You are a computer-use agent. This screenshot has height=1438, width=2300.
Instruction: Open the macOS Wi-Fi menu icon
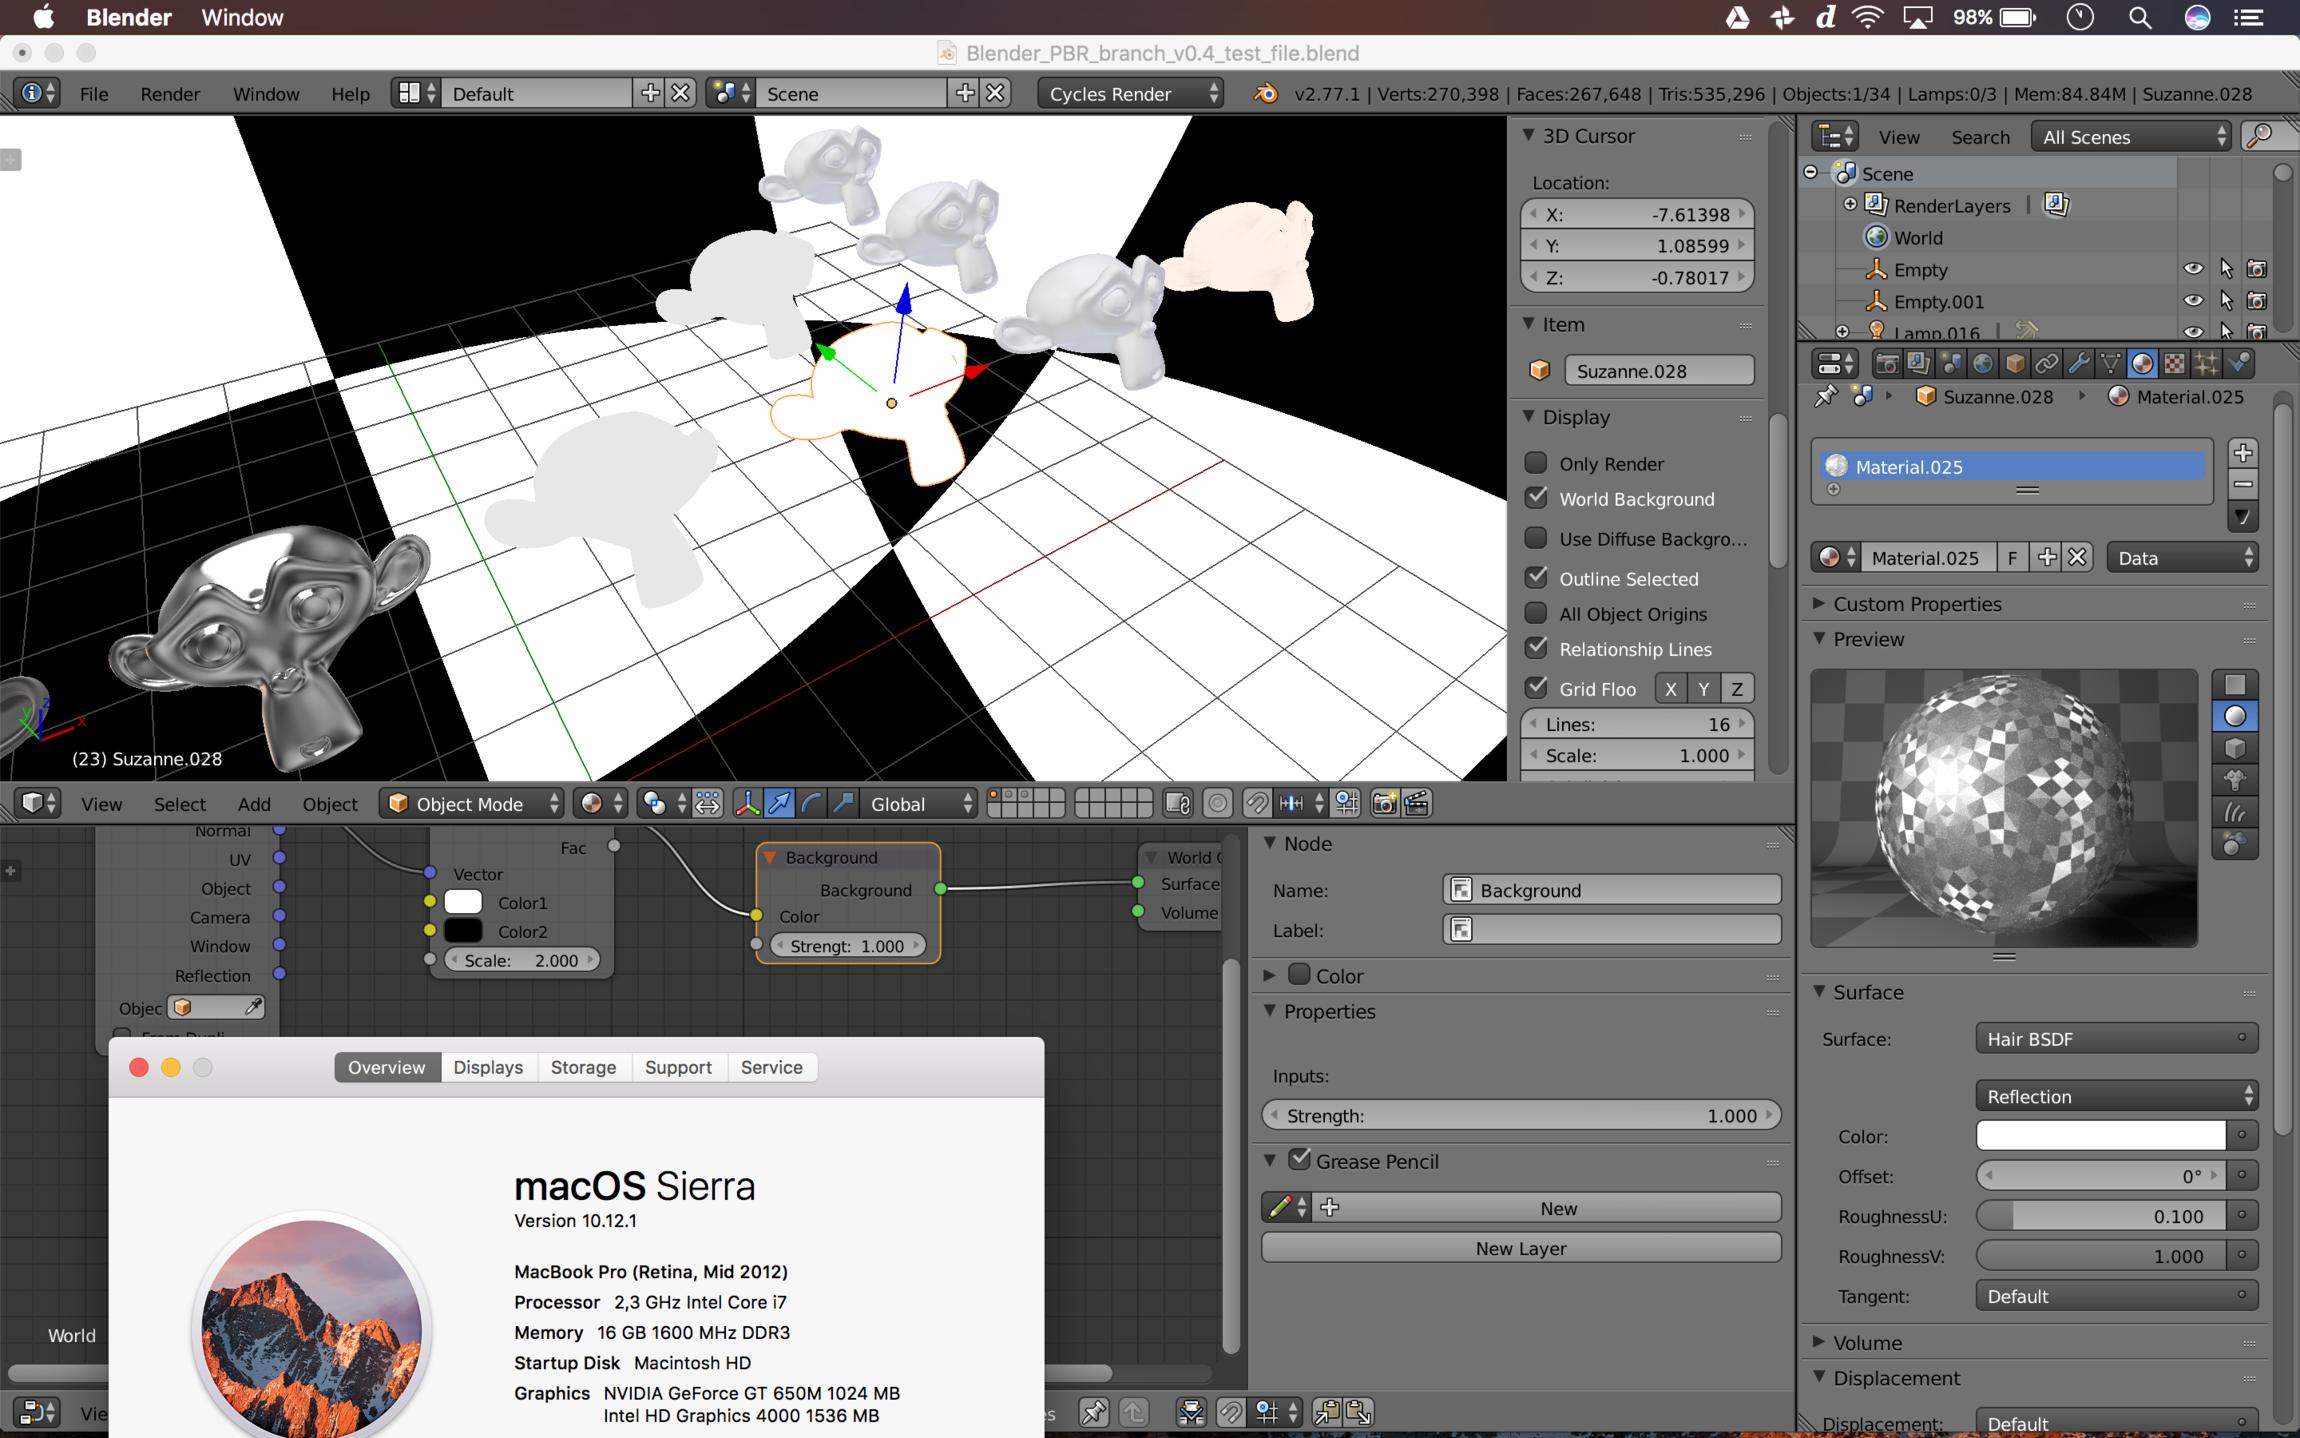(x=1867, y=17)
